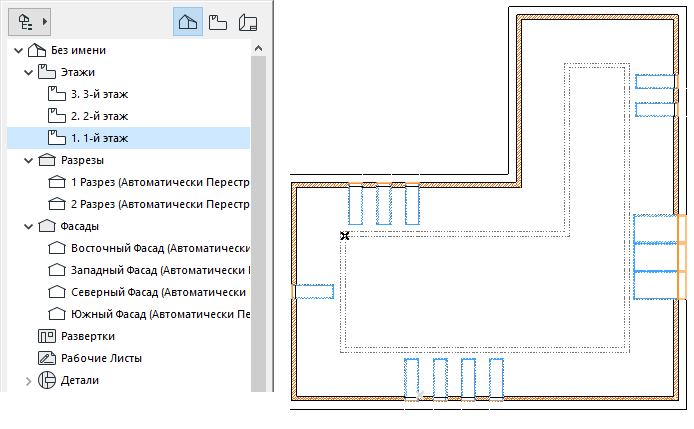Switch to View Map icon
Viewport: 694px width, 429px height.
[x=218, y=22]
